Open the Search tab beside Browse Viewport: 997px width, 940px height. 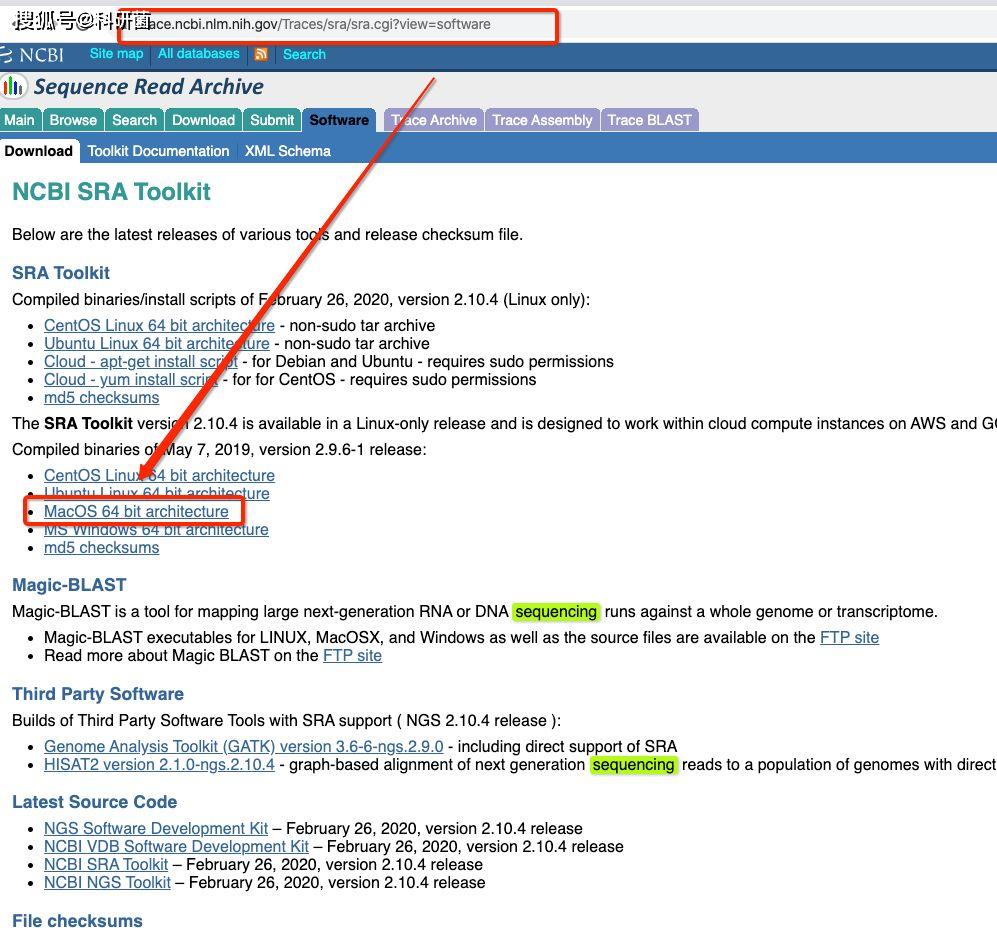click(134, 120)
